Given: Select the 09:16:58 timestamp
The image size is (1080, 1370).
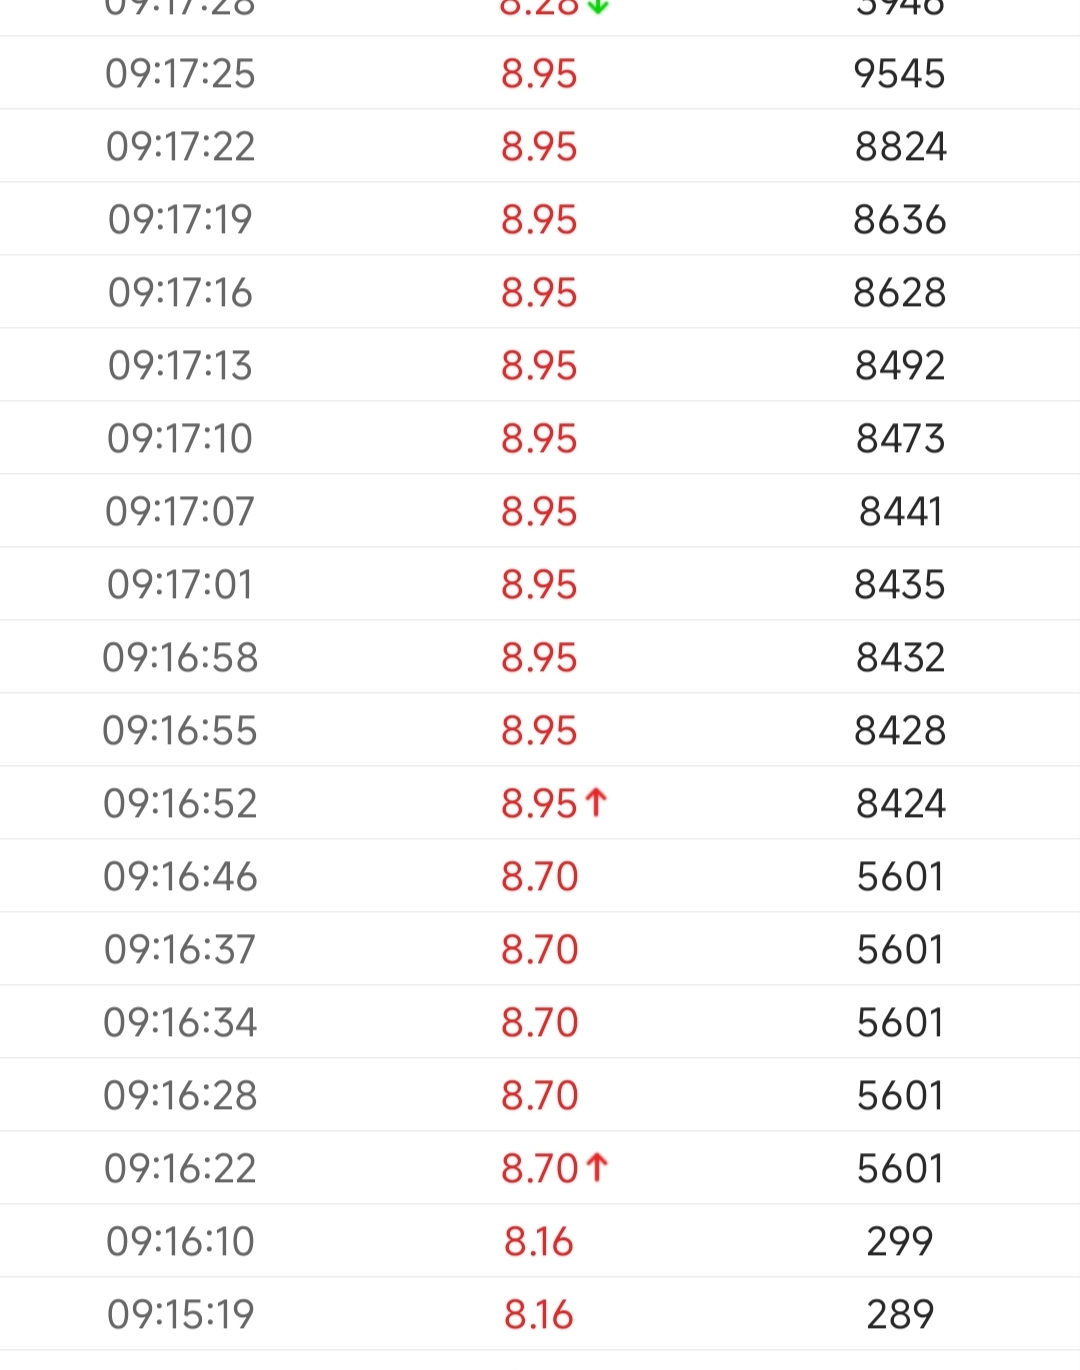Looking at the screenshot, I should click(180, 658).
